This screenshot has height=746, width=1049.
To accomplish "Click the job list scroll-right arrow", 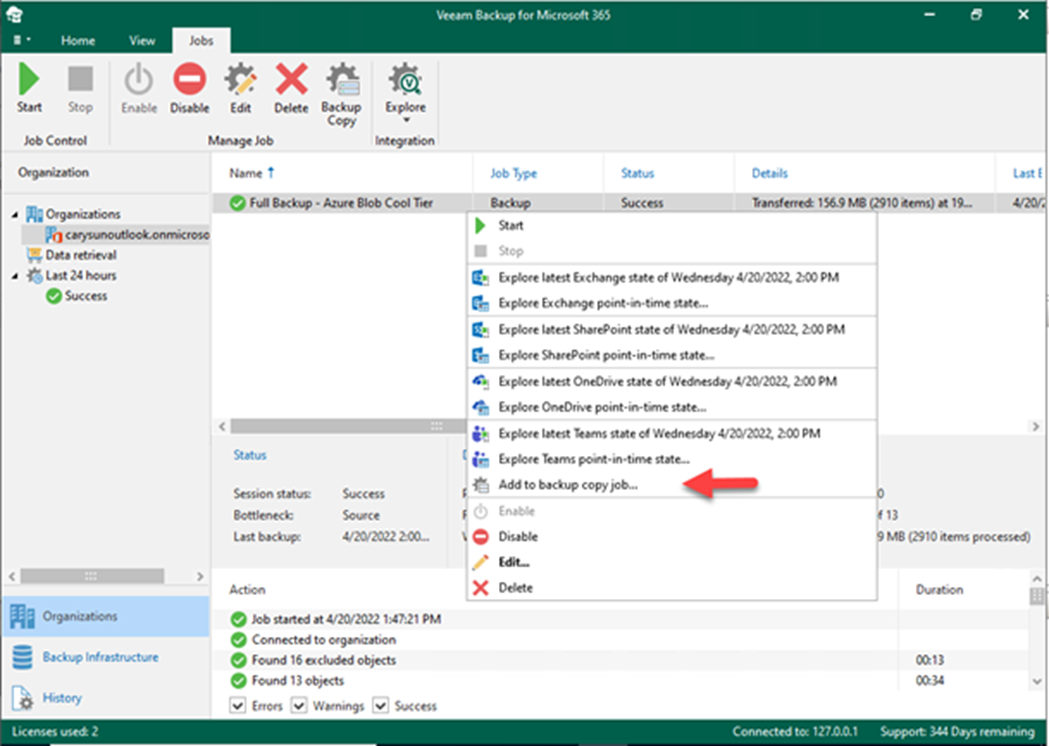I will (x=1036, y=426).
